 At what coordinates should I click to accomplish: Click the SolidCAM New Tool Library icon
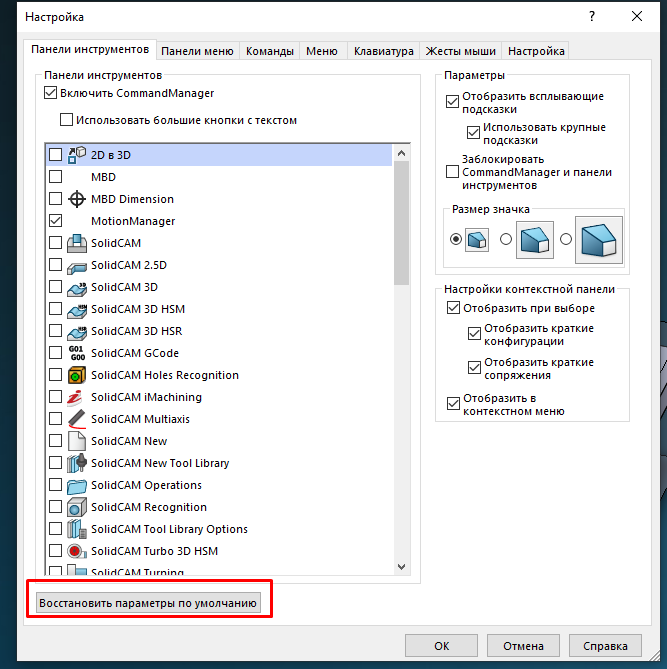click(x=77, y=463)
